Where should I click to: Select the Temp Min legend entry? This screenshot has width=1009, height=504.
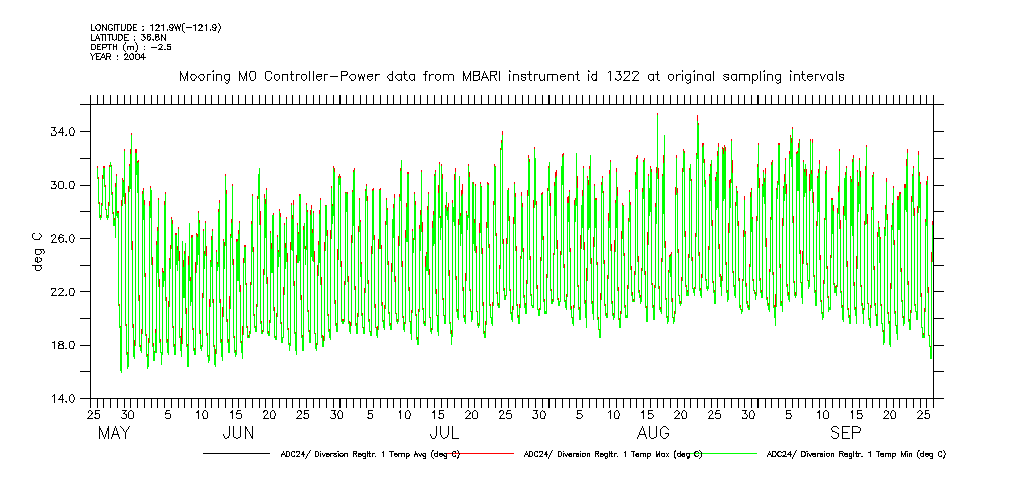point(856,454)
